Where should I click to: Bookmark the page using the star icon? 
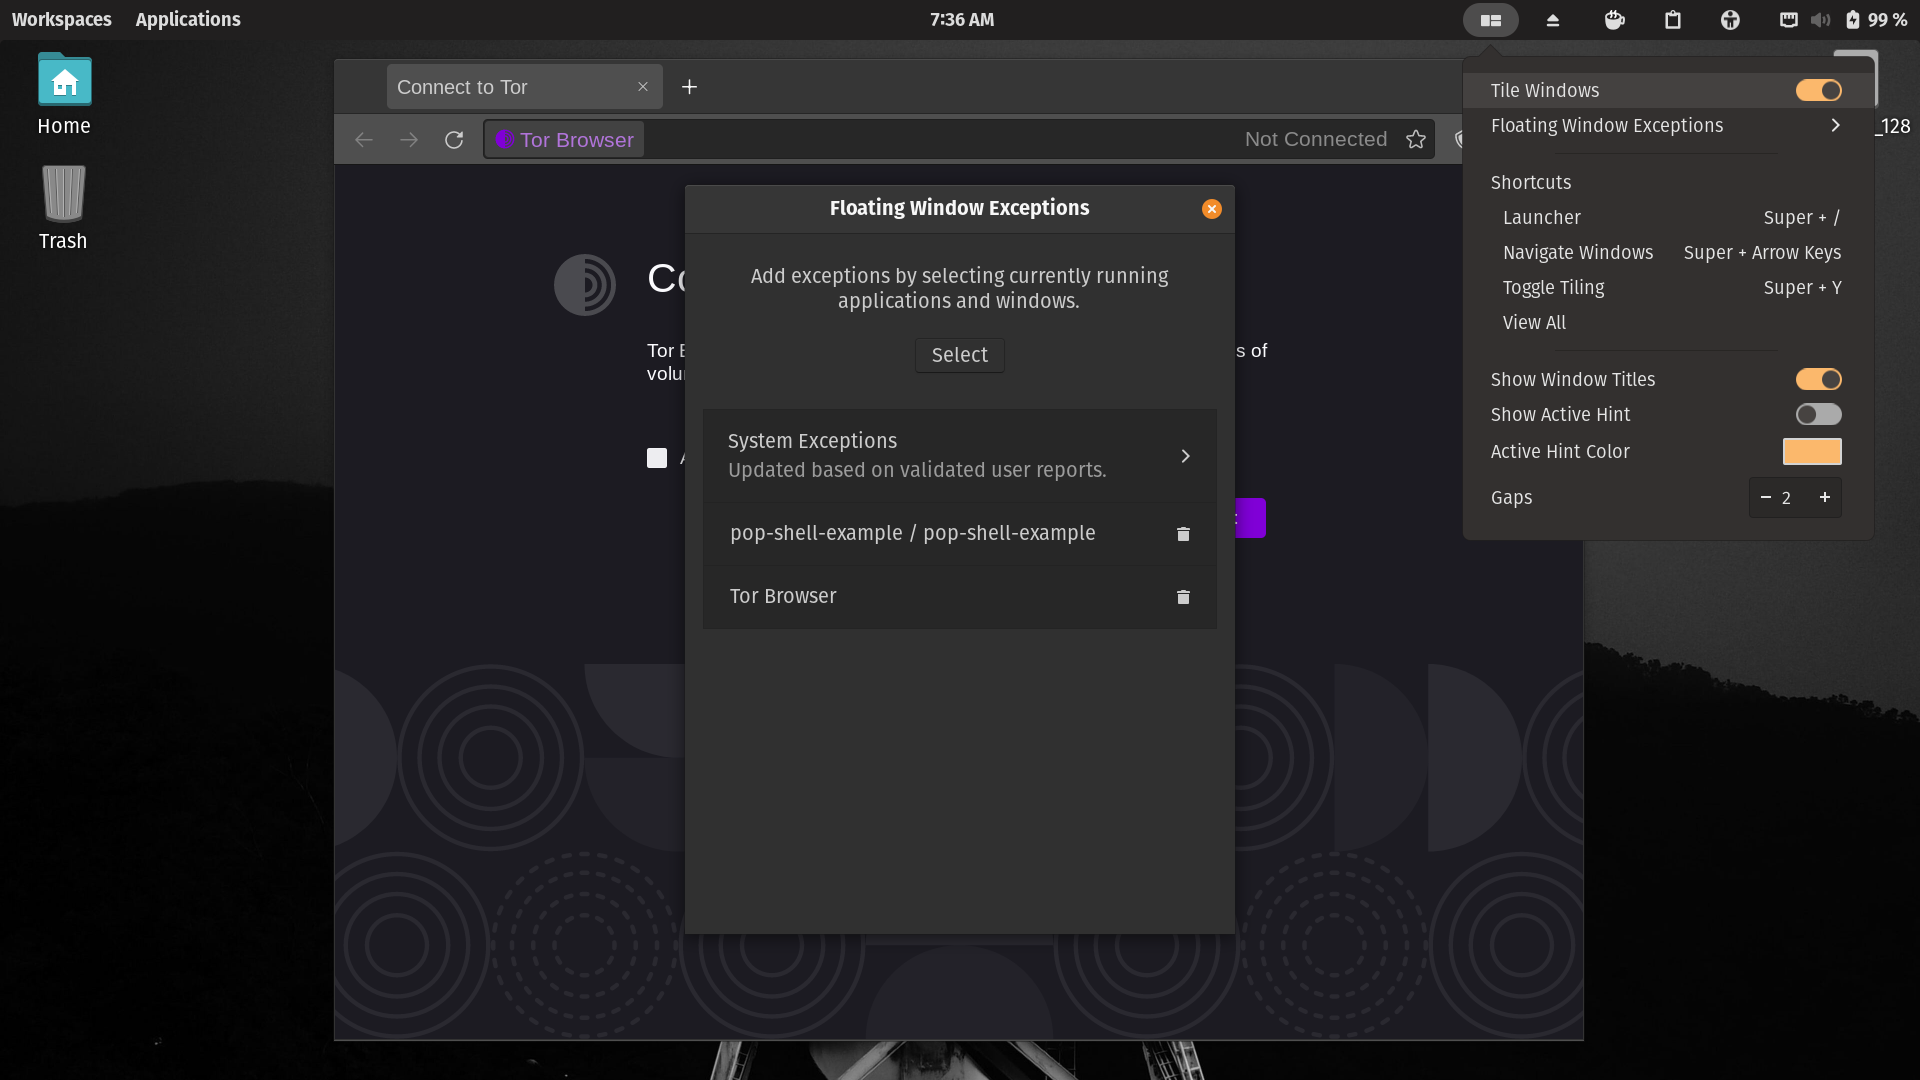1416,139
